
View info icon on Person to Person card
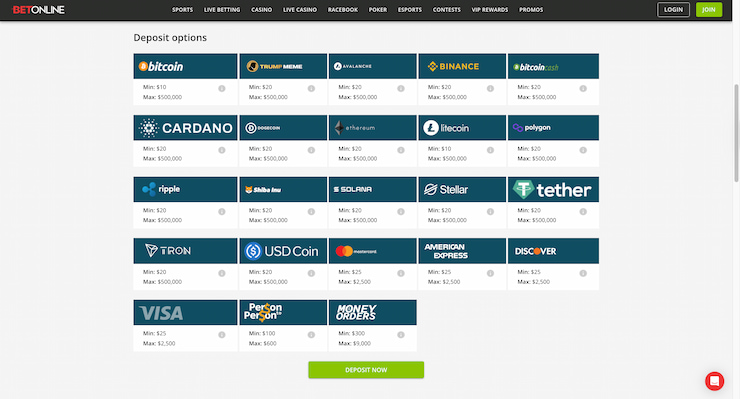click(311, 335)
